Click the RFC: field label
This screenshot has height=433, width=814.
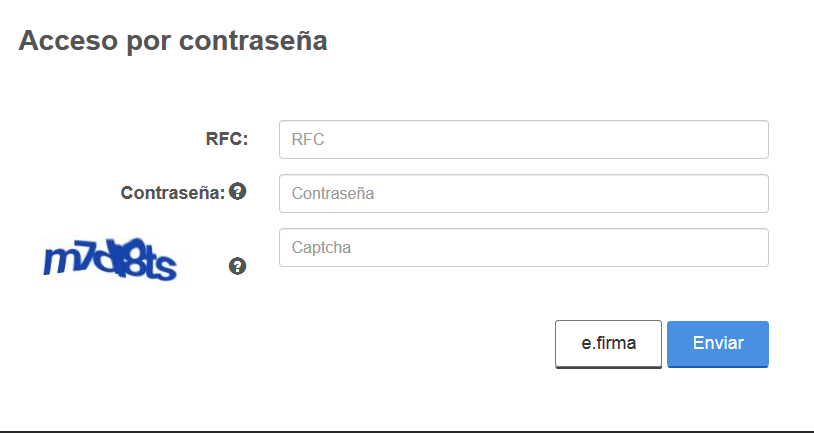[227, 139]
